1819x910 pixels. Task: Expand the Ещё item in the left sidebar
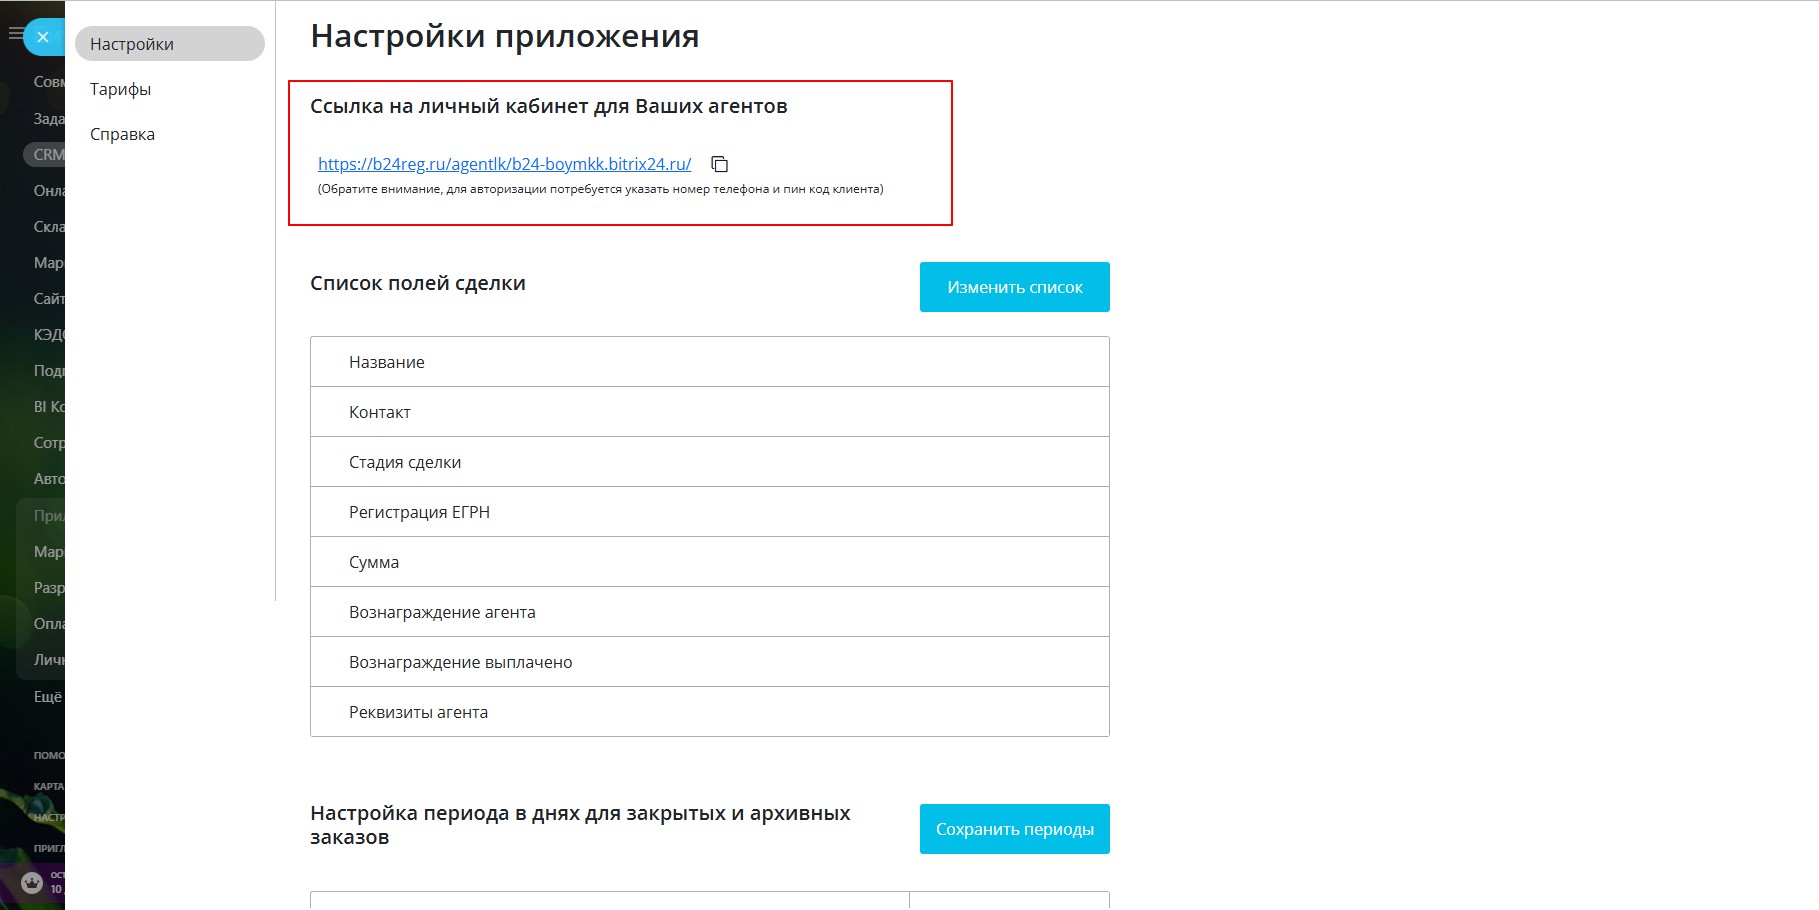[47, 696]
